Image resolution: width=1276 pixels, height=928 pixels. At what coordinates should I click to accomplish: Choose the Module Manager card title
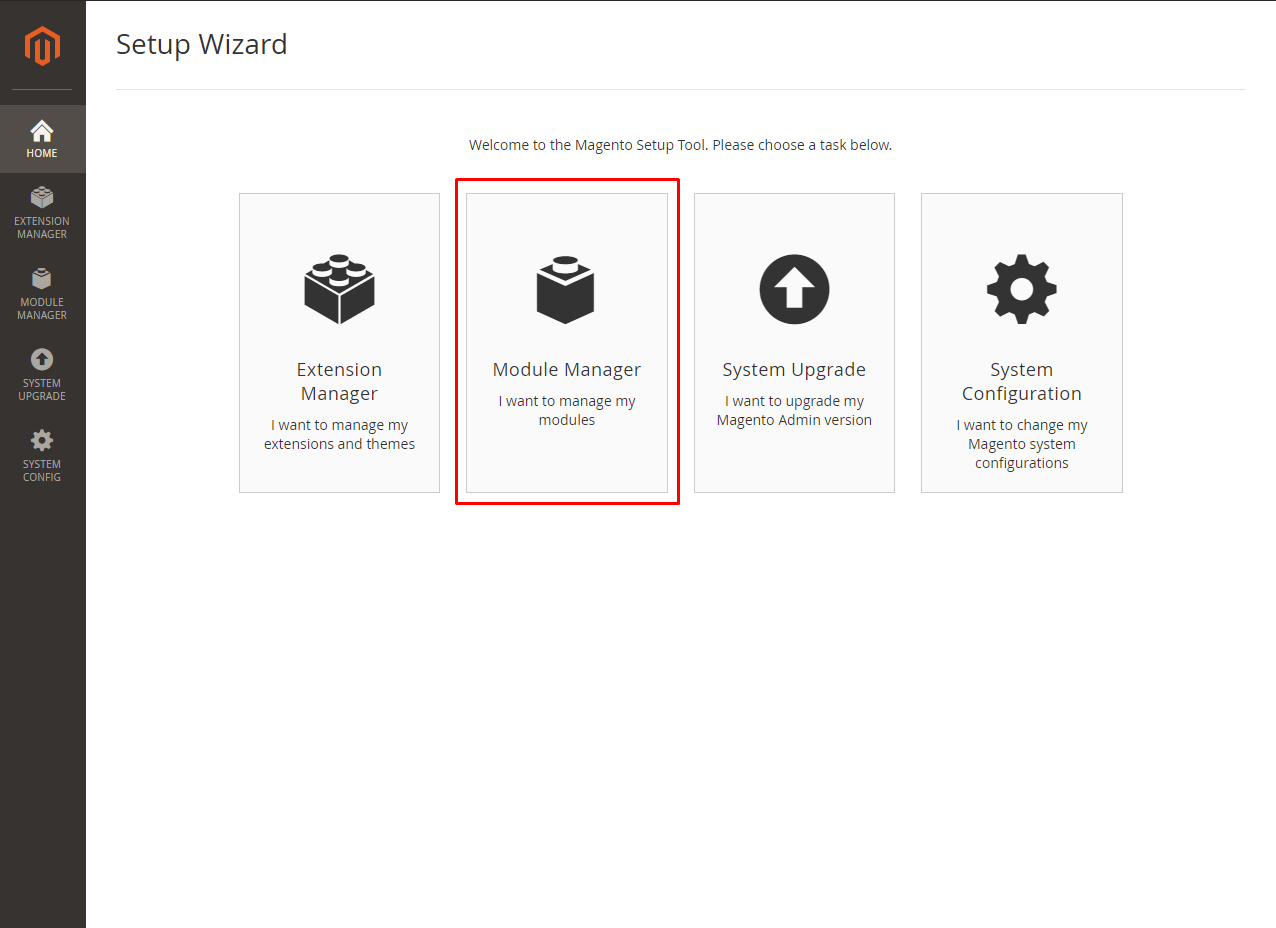point(567,370)
